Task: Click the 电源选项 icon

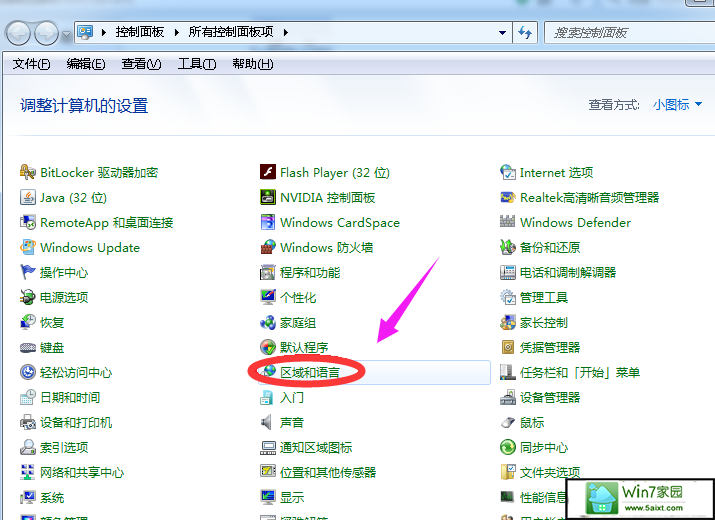Action: 27,297
